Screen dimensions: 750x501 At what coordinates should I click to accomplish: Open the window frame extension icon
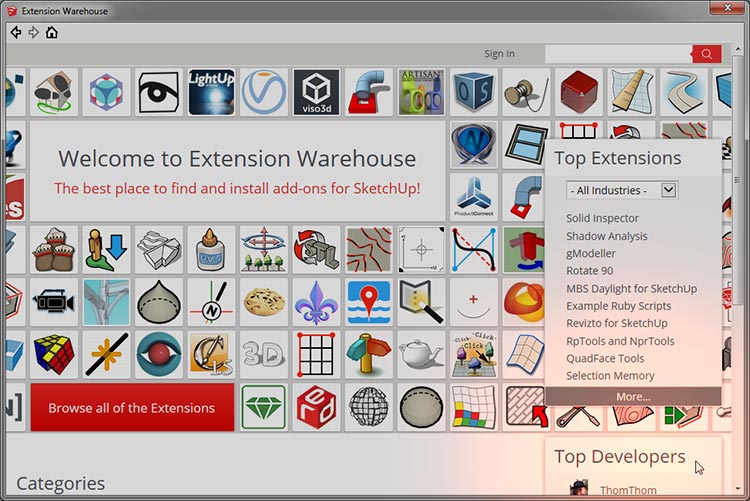(x=526, y=144)
